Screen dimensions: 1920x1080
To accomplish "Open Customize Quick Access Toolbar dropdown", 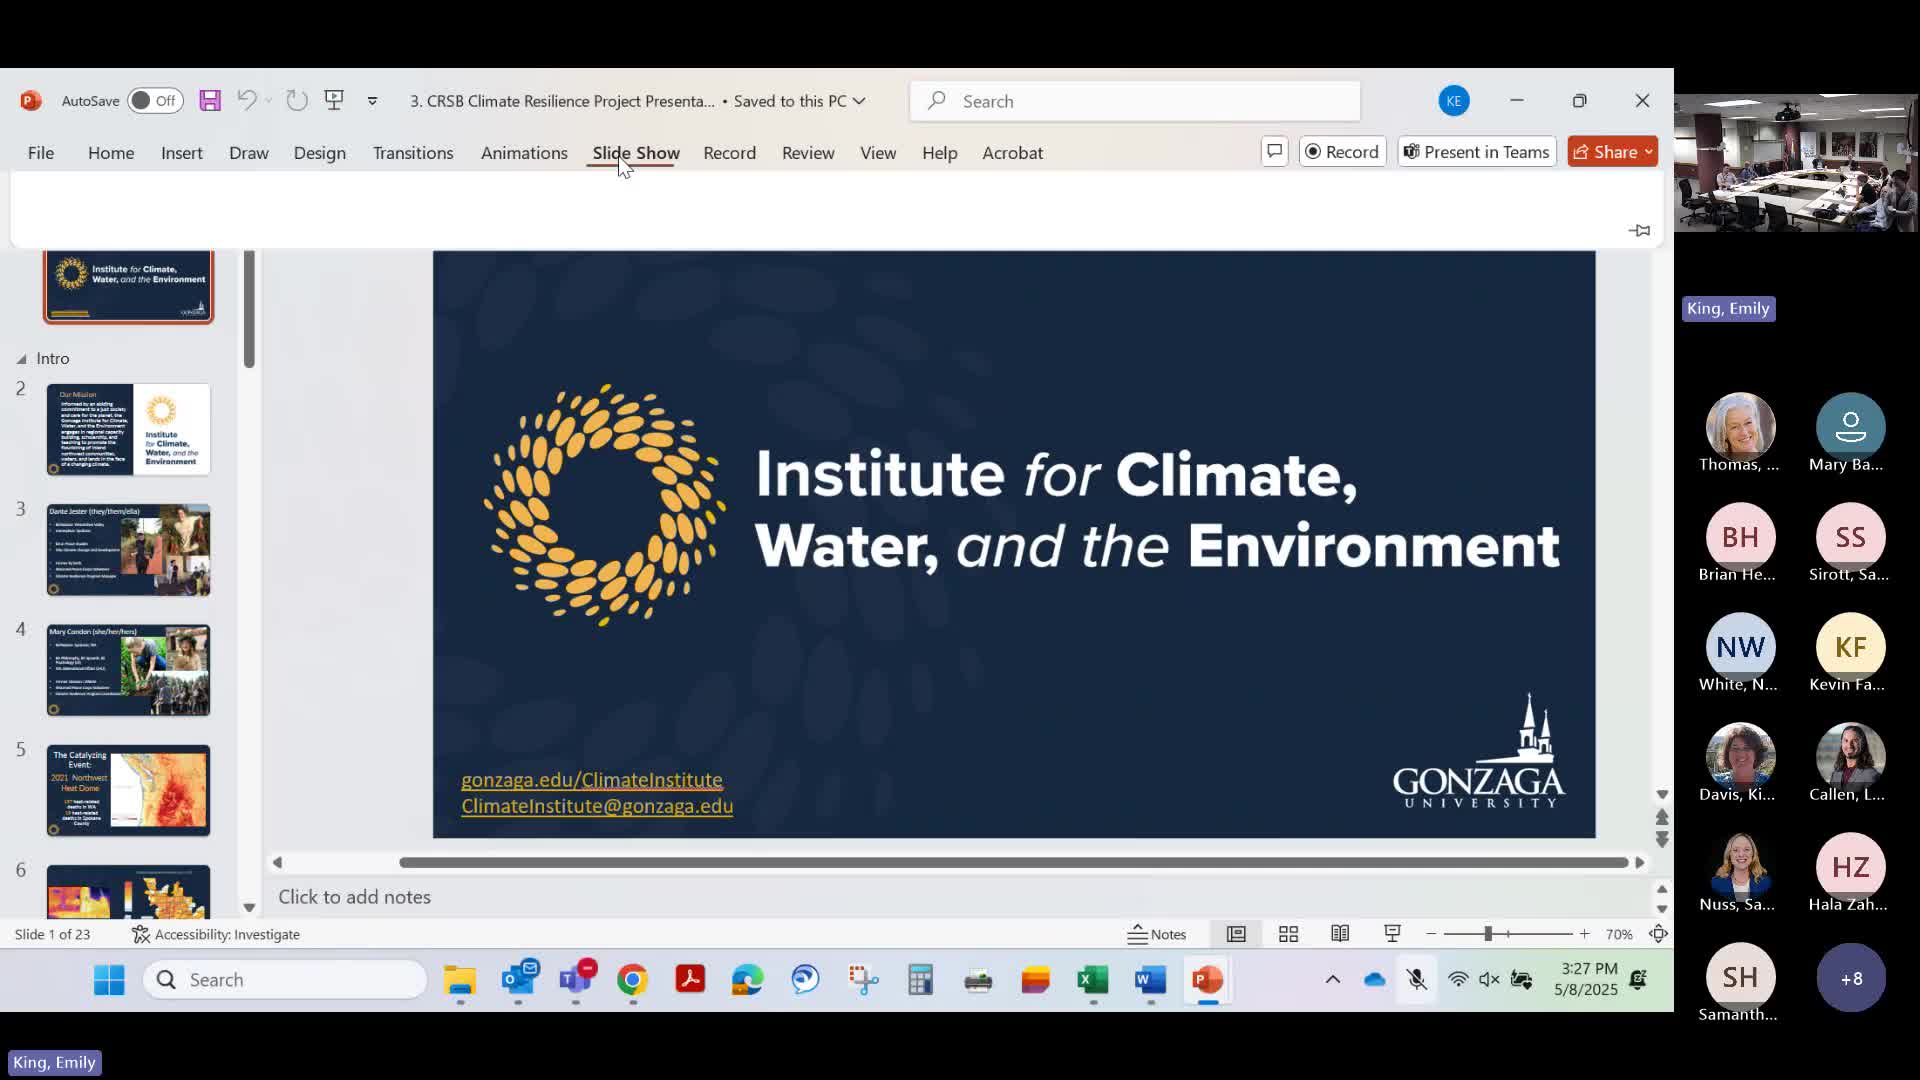I will [372, 101].
